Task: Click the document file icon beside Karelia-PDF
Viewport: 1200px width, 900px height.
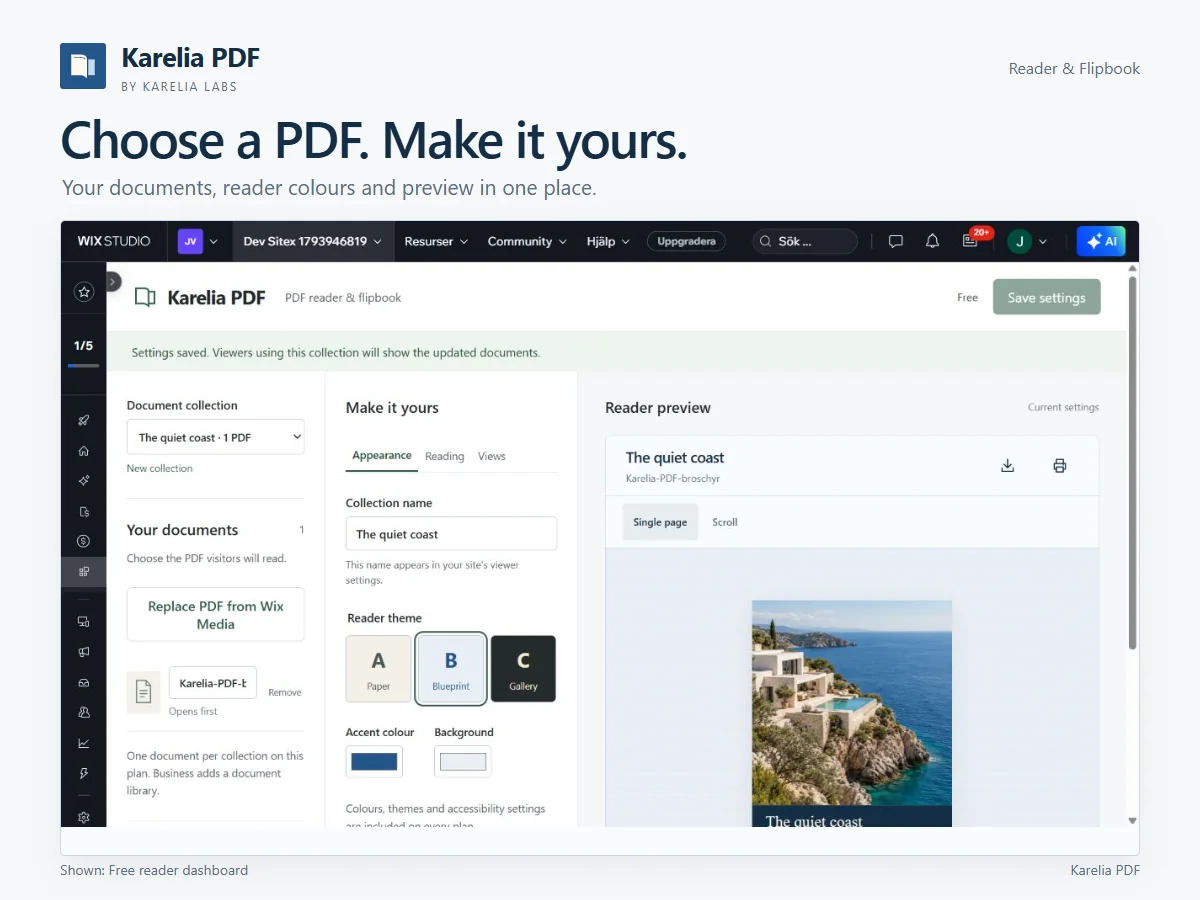Action: [x=143, y=691]
